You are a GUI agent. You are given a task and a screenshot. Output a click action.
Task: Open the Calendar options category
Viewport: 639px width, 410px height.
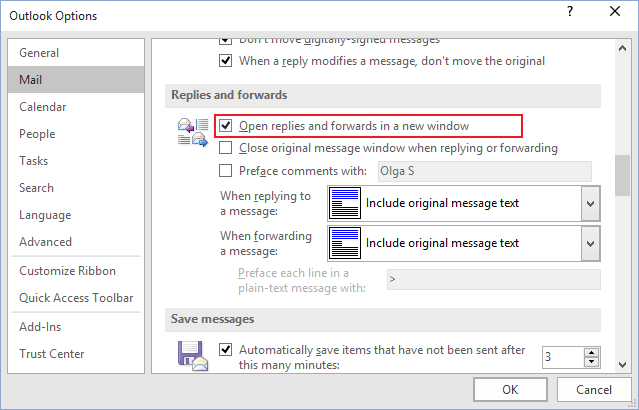point(76,107)
